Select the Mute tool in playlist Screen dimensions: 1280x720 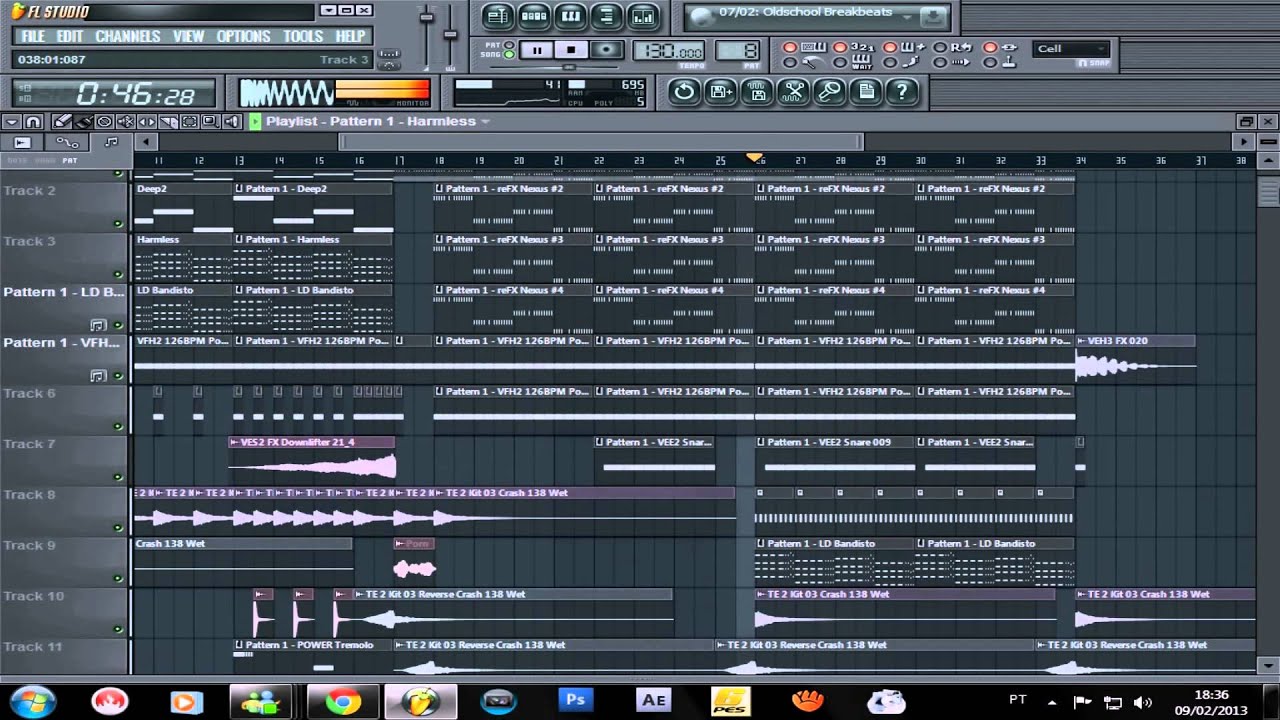[125, 121]
